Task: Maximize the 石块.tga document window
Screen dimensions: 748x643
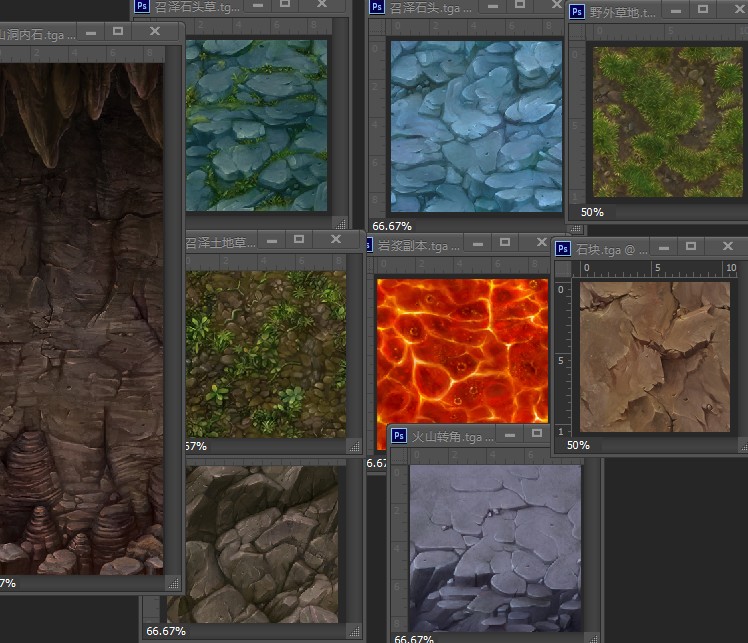Action: pos(691,246)
